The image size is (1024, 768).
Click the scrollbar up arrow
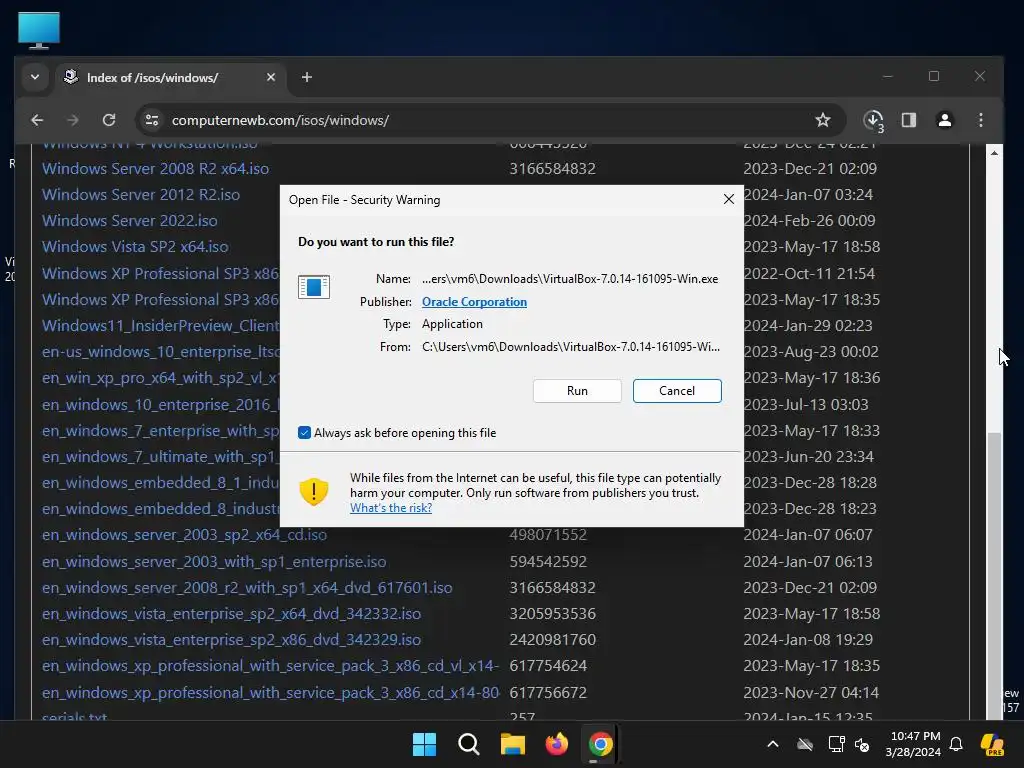994,153
